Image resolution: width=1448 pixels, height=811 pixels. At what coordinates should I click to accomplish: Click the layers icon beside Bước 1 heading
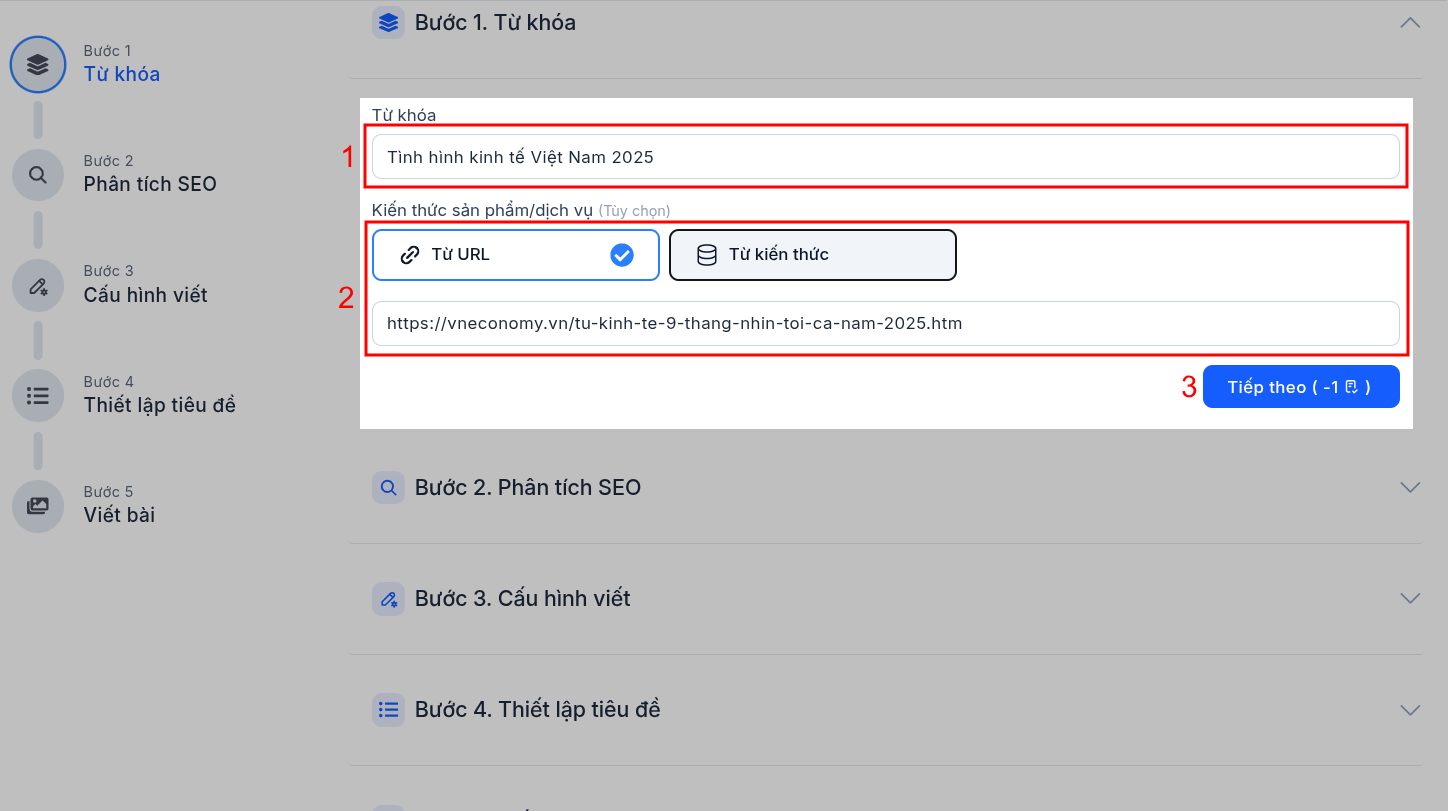point(388,22)
